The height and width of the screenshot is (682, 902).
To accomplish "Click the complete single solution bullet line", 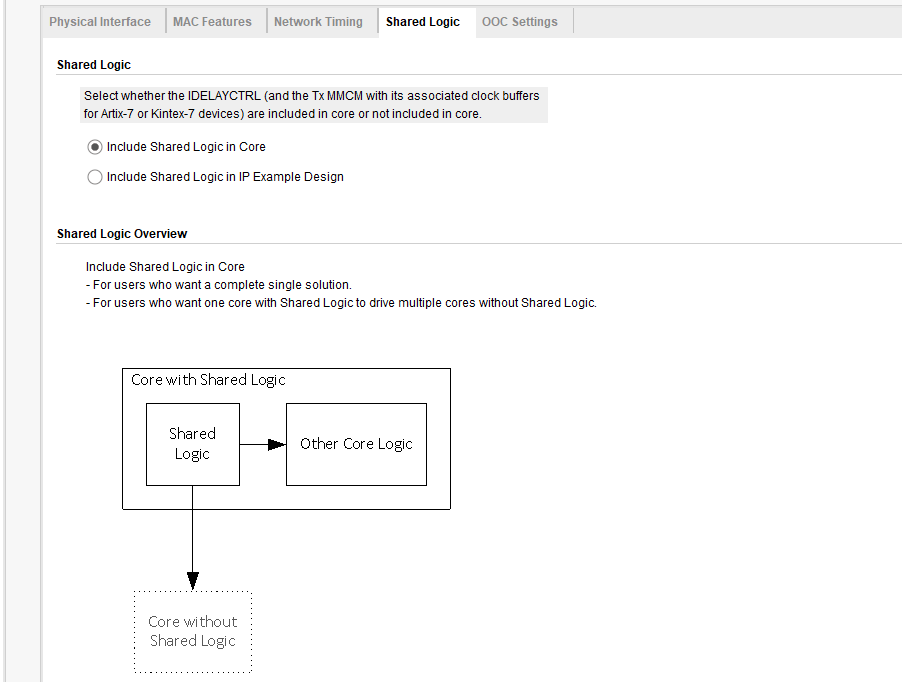I will 219,285.
